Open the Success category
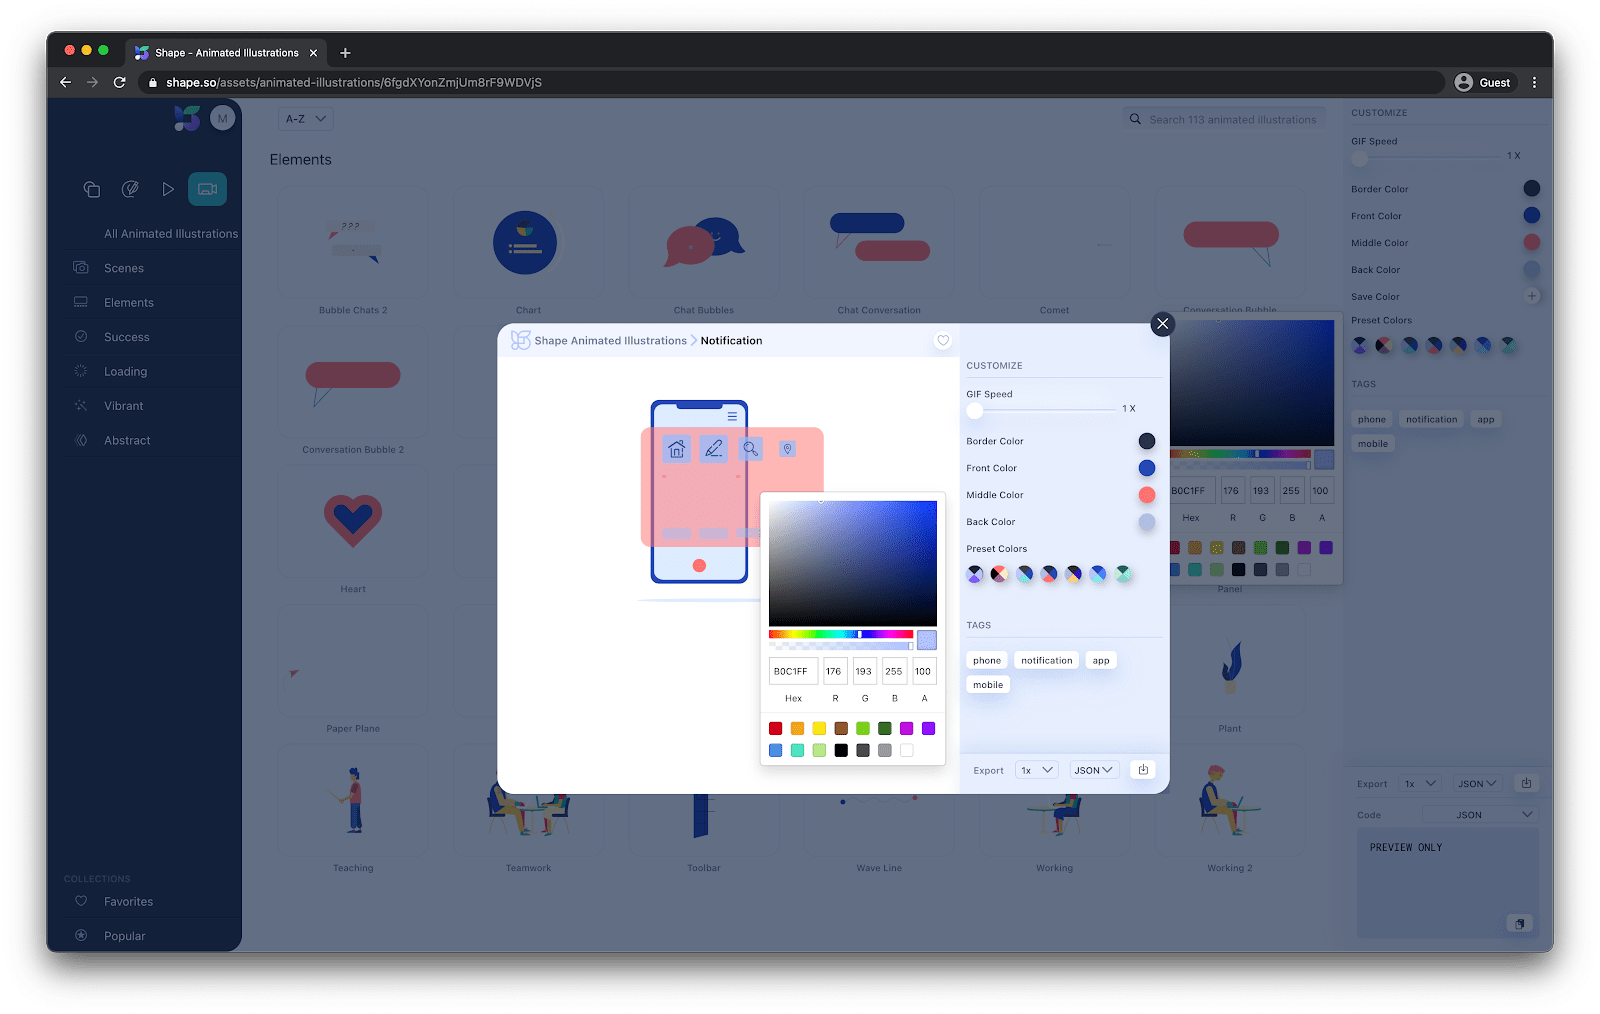The height and width of the screenshot is (1014, 1600). (127, 337)
